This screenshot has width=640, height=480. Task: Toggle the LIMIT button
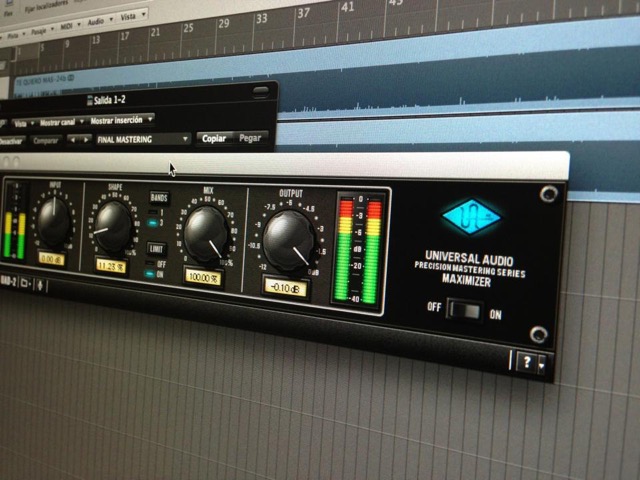pyautogui.click(x=157, y=248)
